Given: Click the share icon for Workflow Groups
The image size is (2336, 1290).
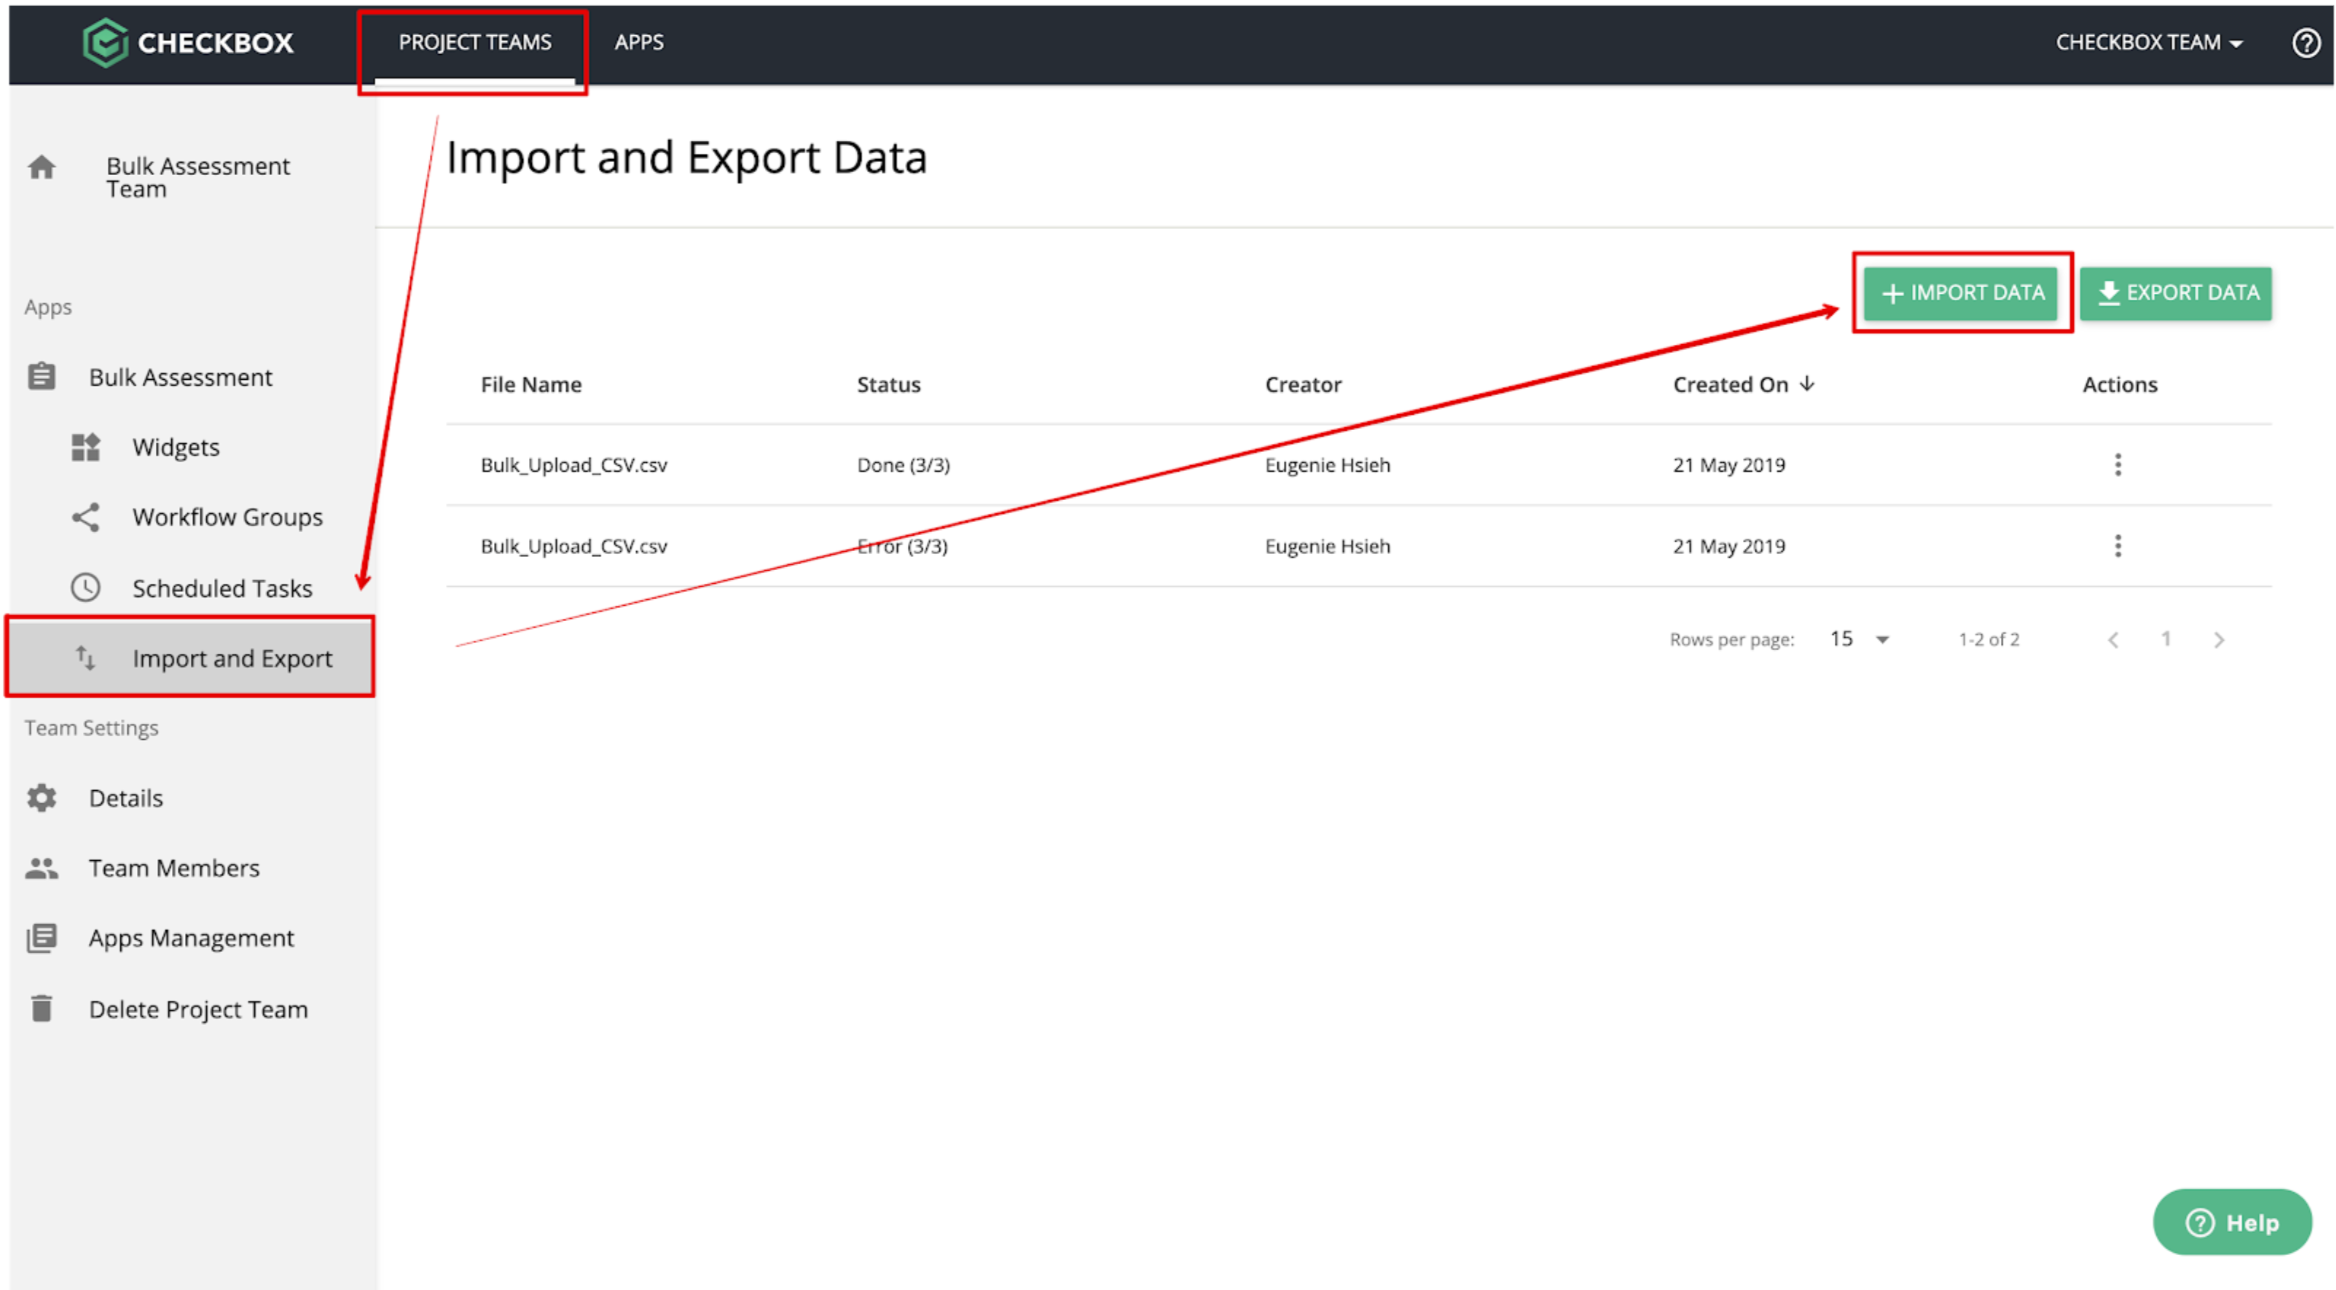Looking at the screenshot, I should click(86, 517).
